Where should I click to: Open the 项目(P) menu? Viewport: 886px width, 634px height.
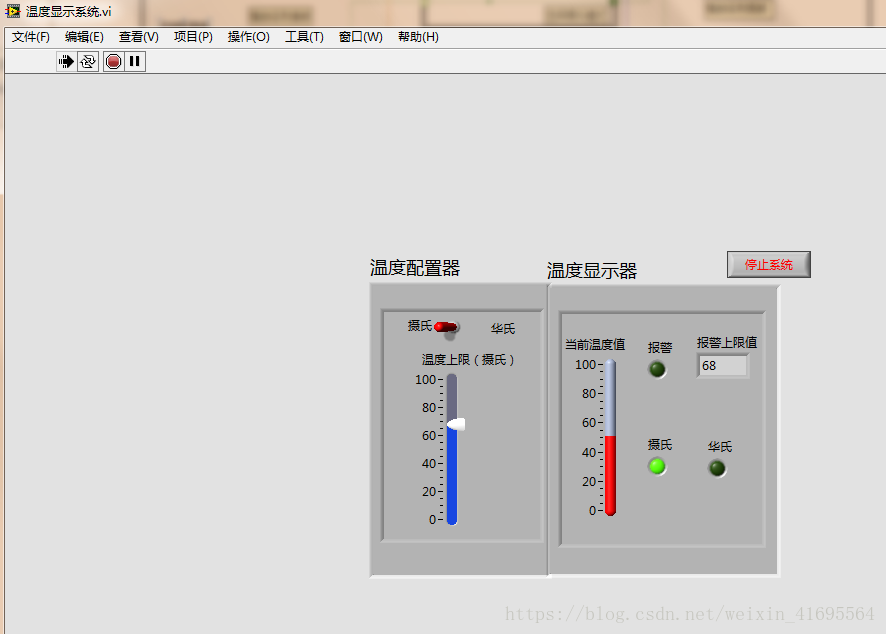pos(193,37)
